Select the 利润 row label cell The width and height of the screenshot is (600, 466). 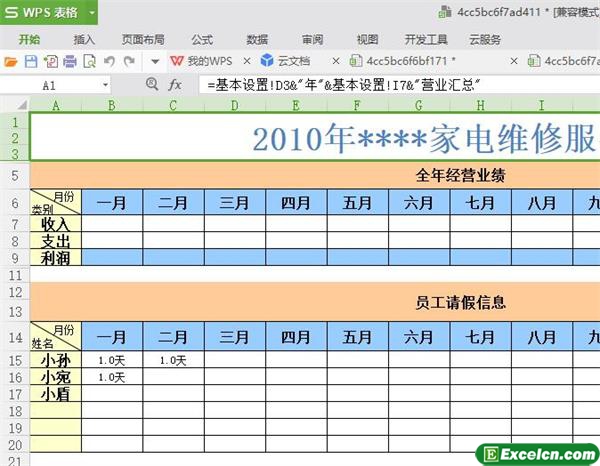pos(55,257)
